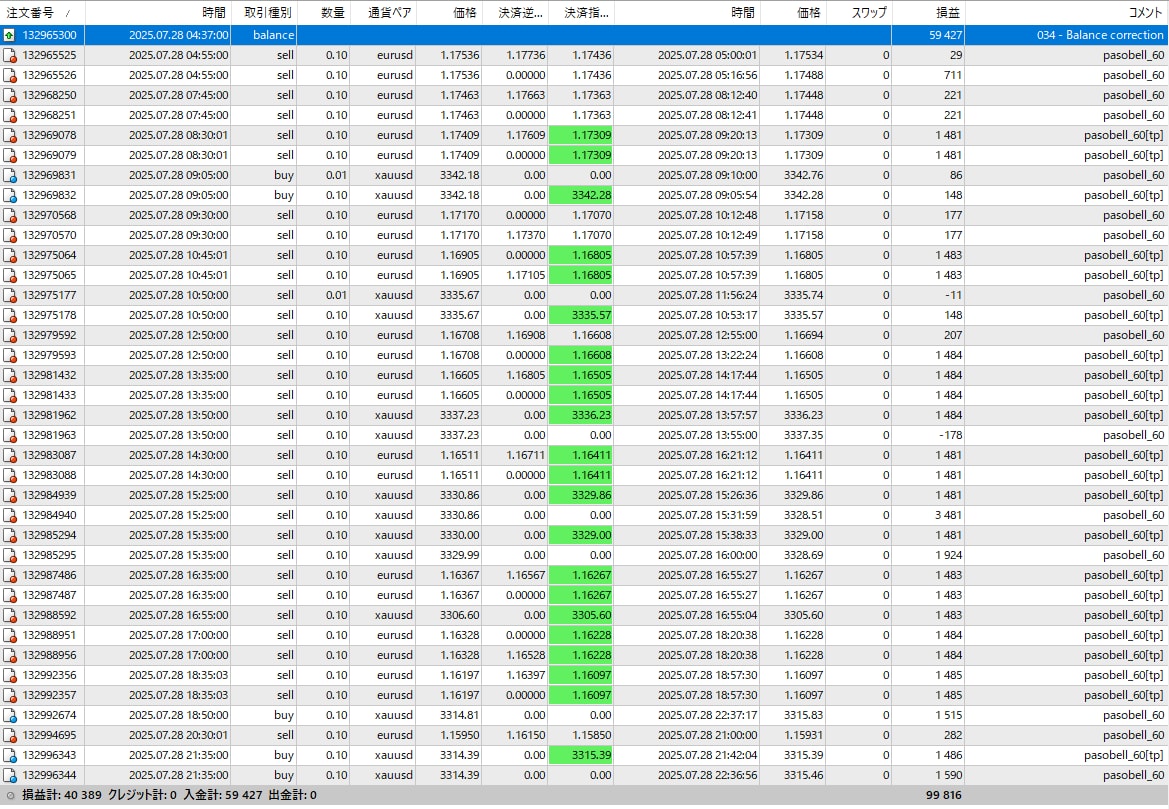Click the order icon for 132988592
Viewport: 1169px width, 809px height.
tap(10, 616)
